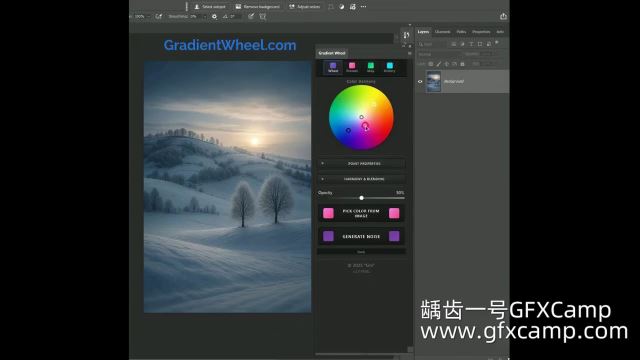Click the Share export icon
This screenshot has width=640, height=360.
[503, 16]
